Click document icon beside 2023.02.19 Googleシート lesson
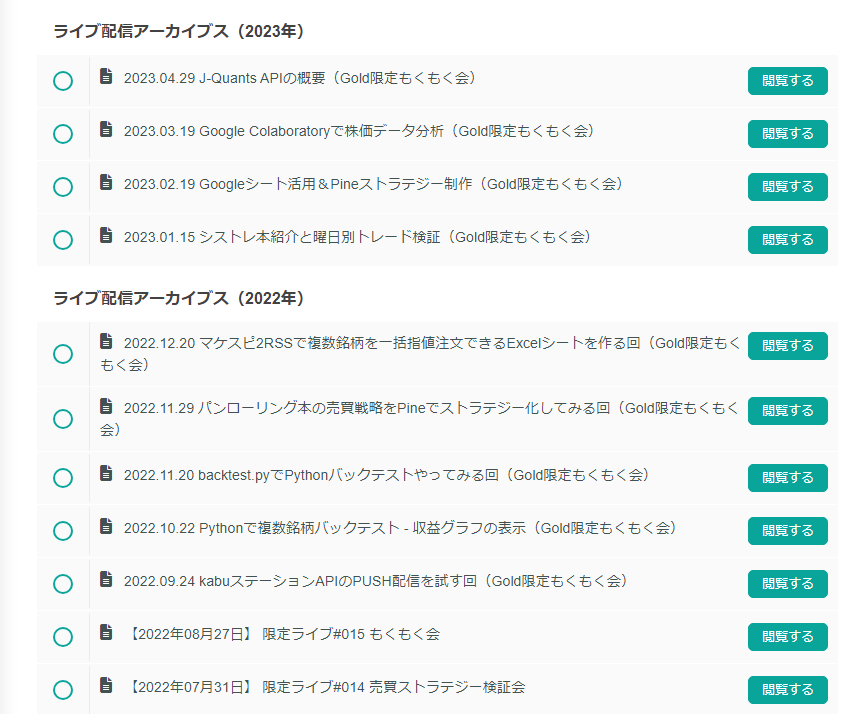 [106, 182]
